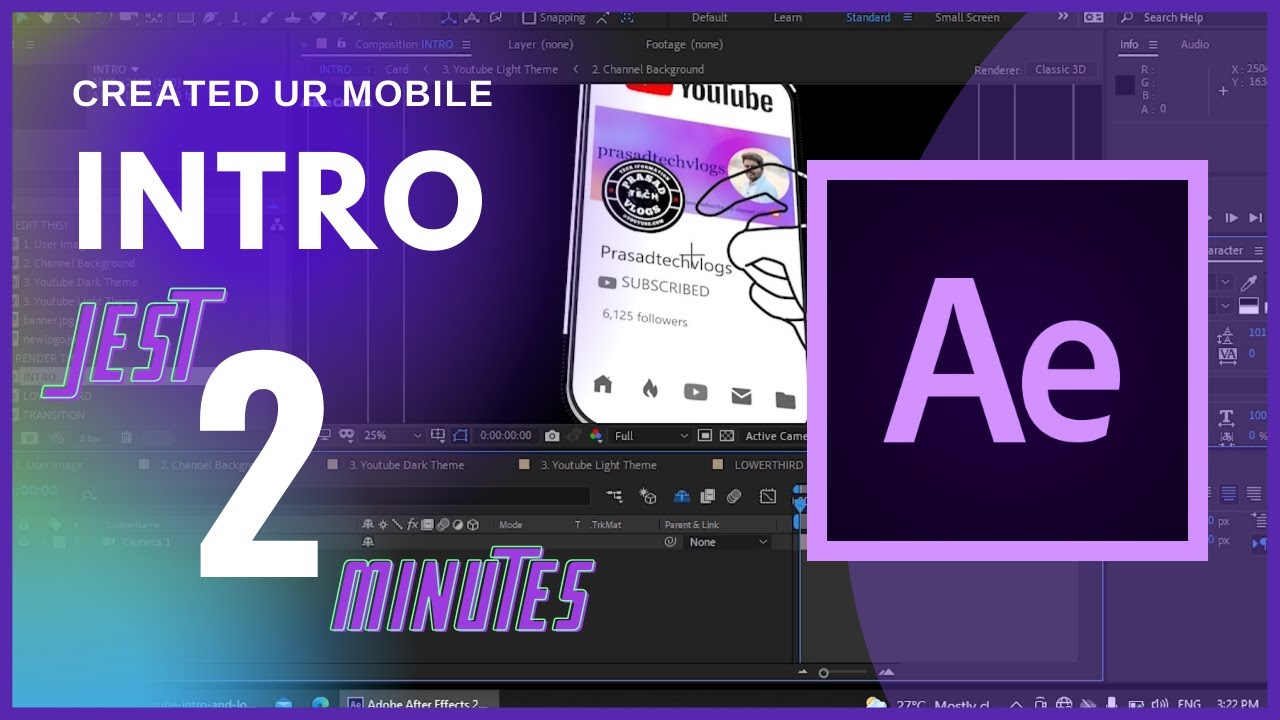Toggle the 3D glasses preview icon
The width and height of the screenshot is (1280, 720).
(347, 436)
